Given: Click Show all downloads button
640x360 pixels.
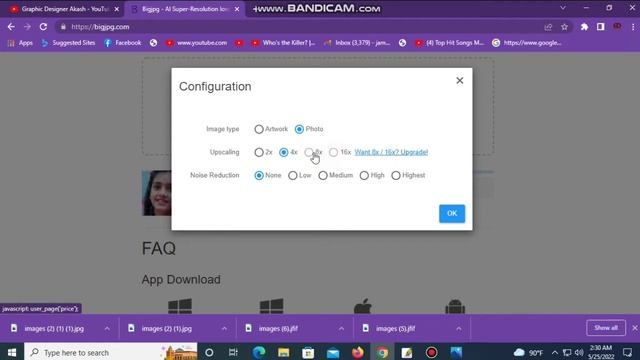Looking at the screenshot, I should click(x=606, y=328).
